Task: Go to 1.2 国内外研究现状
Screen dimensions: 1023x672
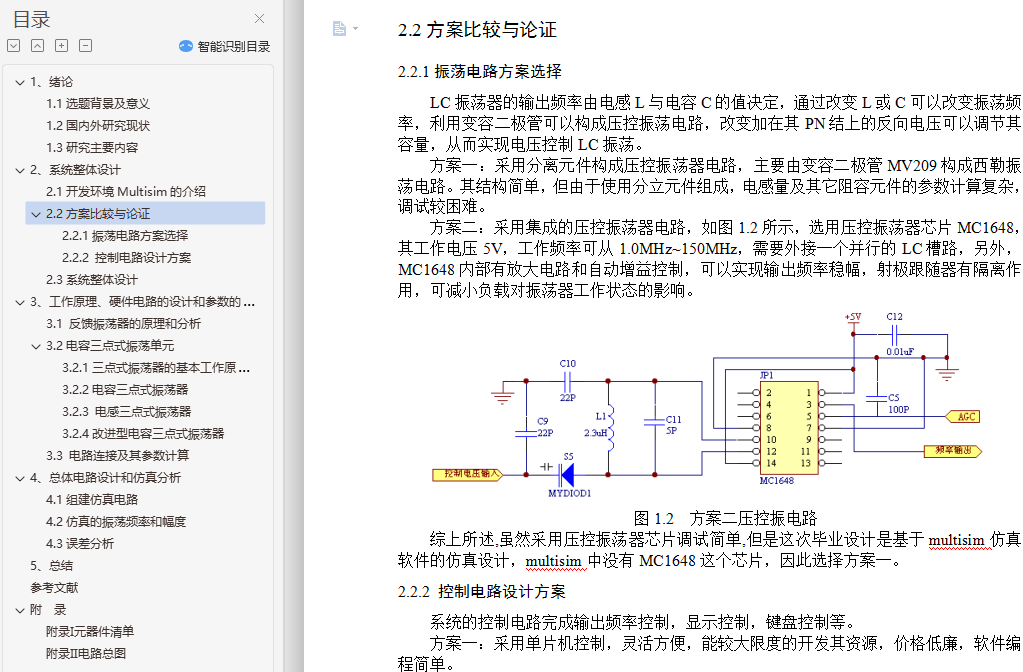Action: (98, 126)
